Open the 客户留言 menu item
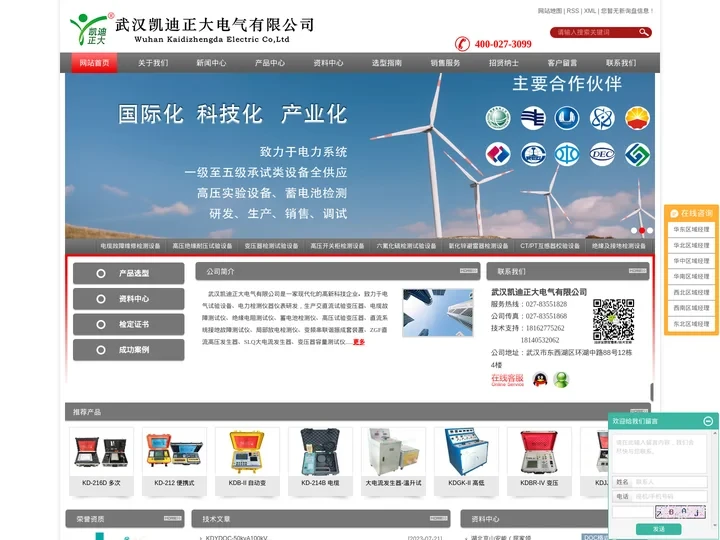This screenshot has height=540, width=720. coord(562,63)
